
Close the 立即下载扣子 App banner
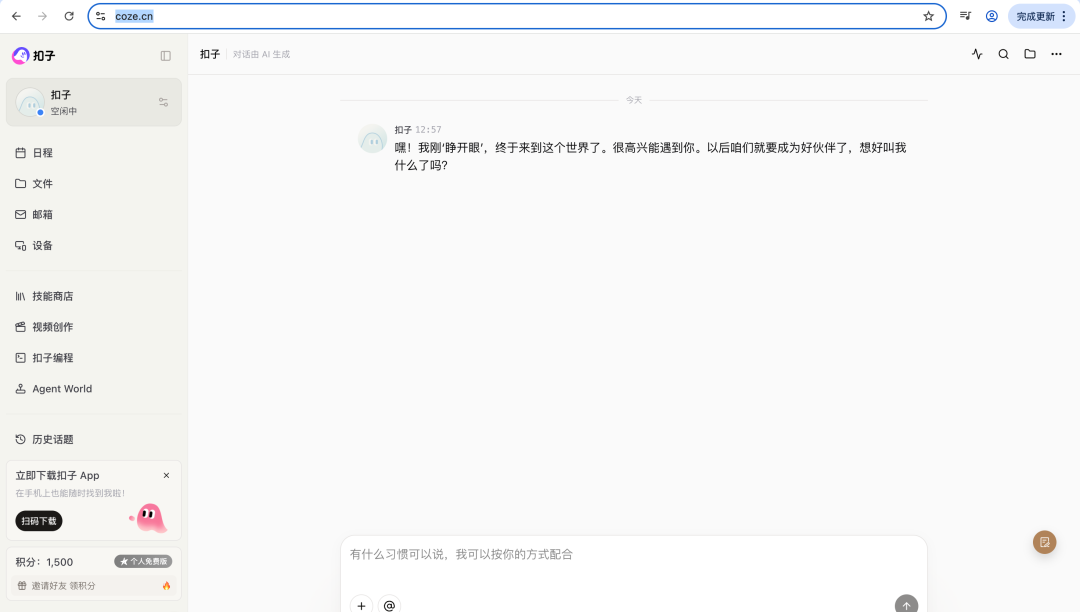click(x=166, y=476)
